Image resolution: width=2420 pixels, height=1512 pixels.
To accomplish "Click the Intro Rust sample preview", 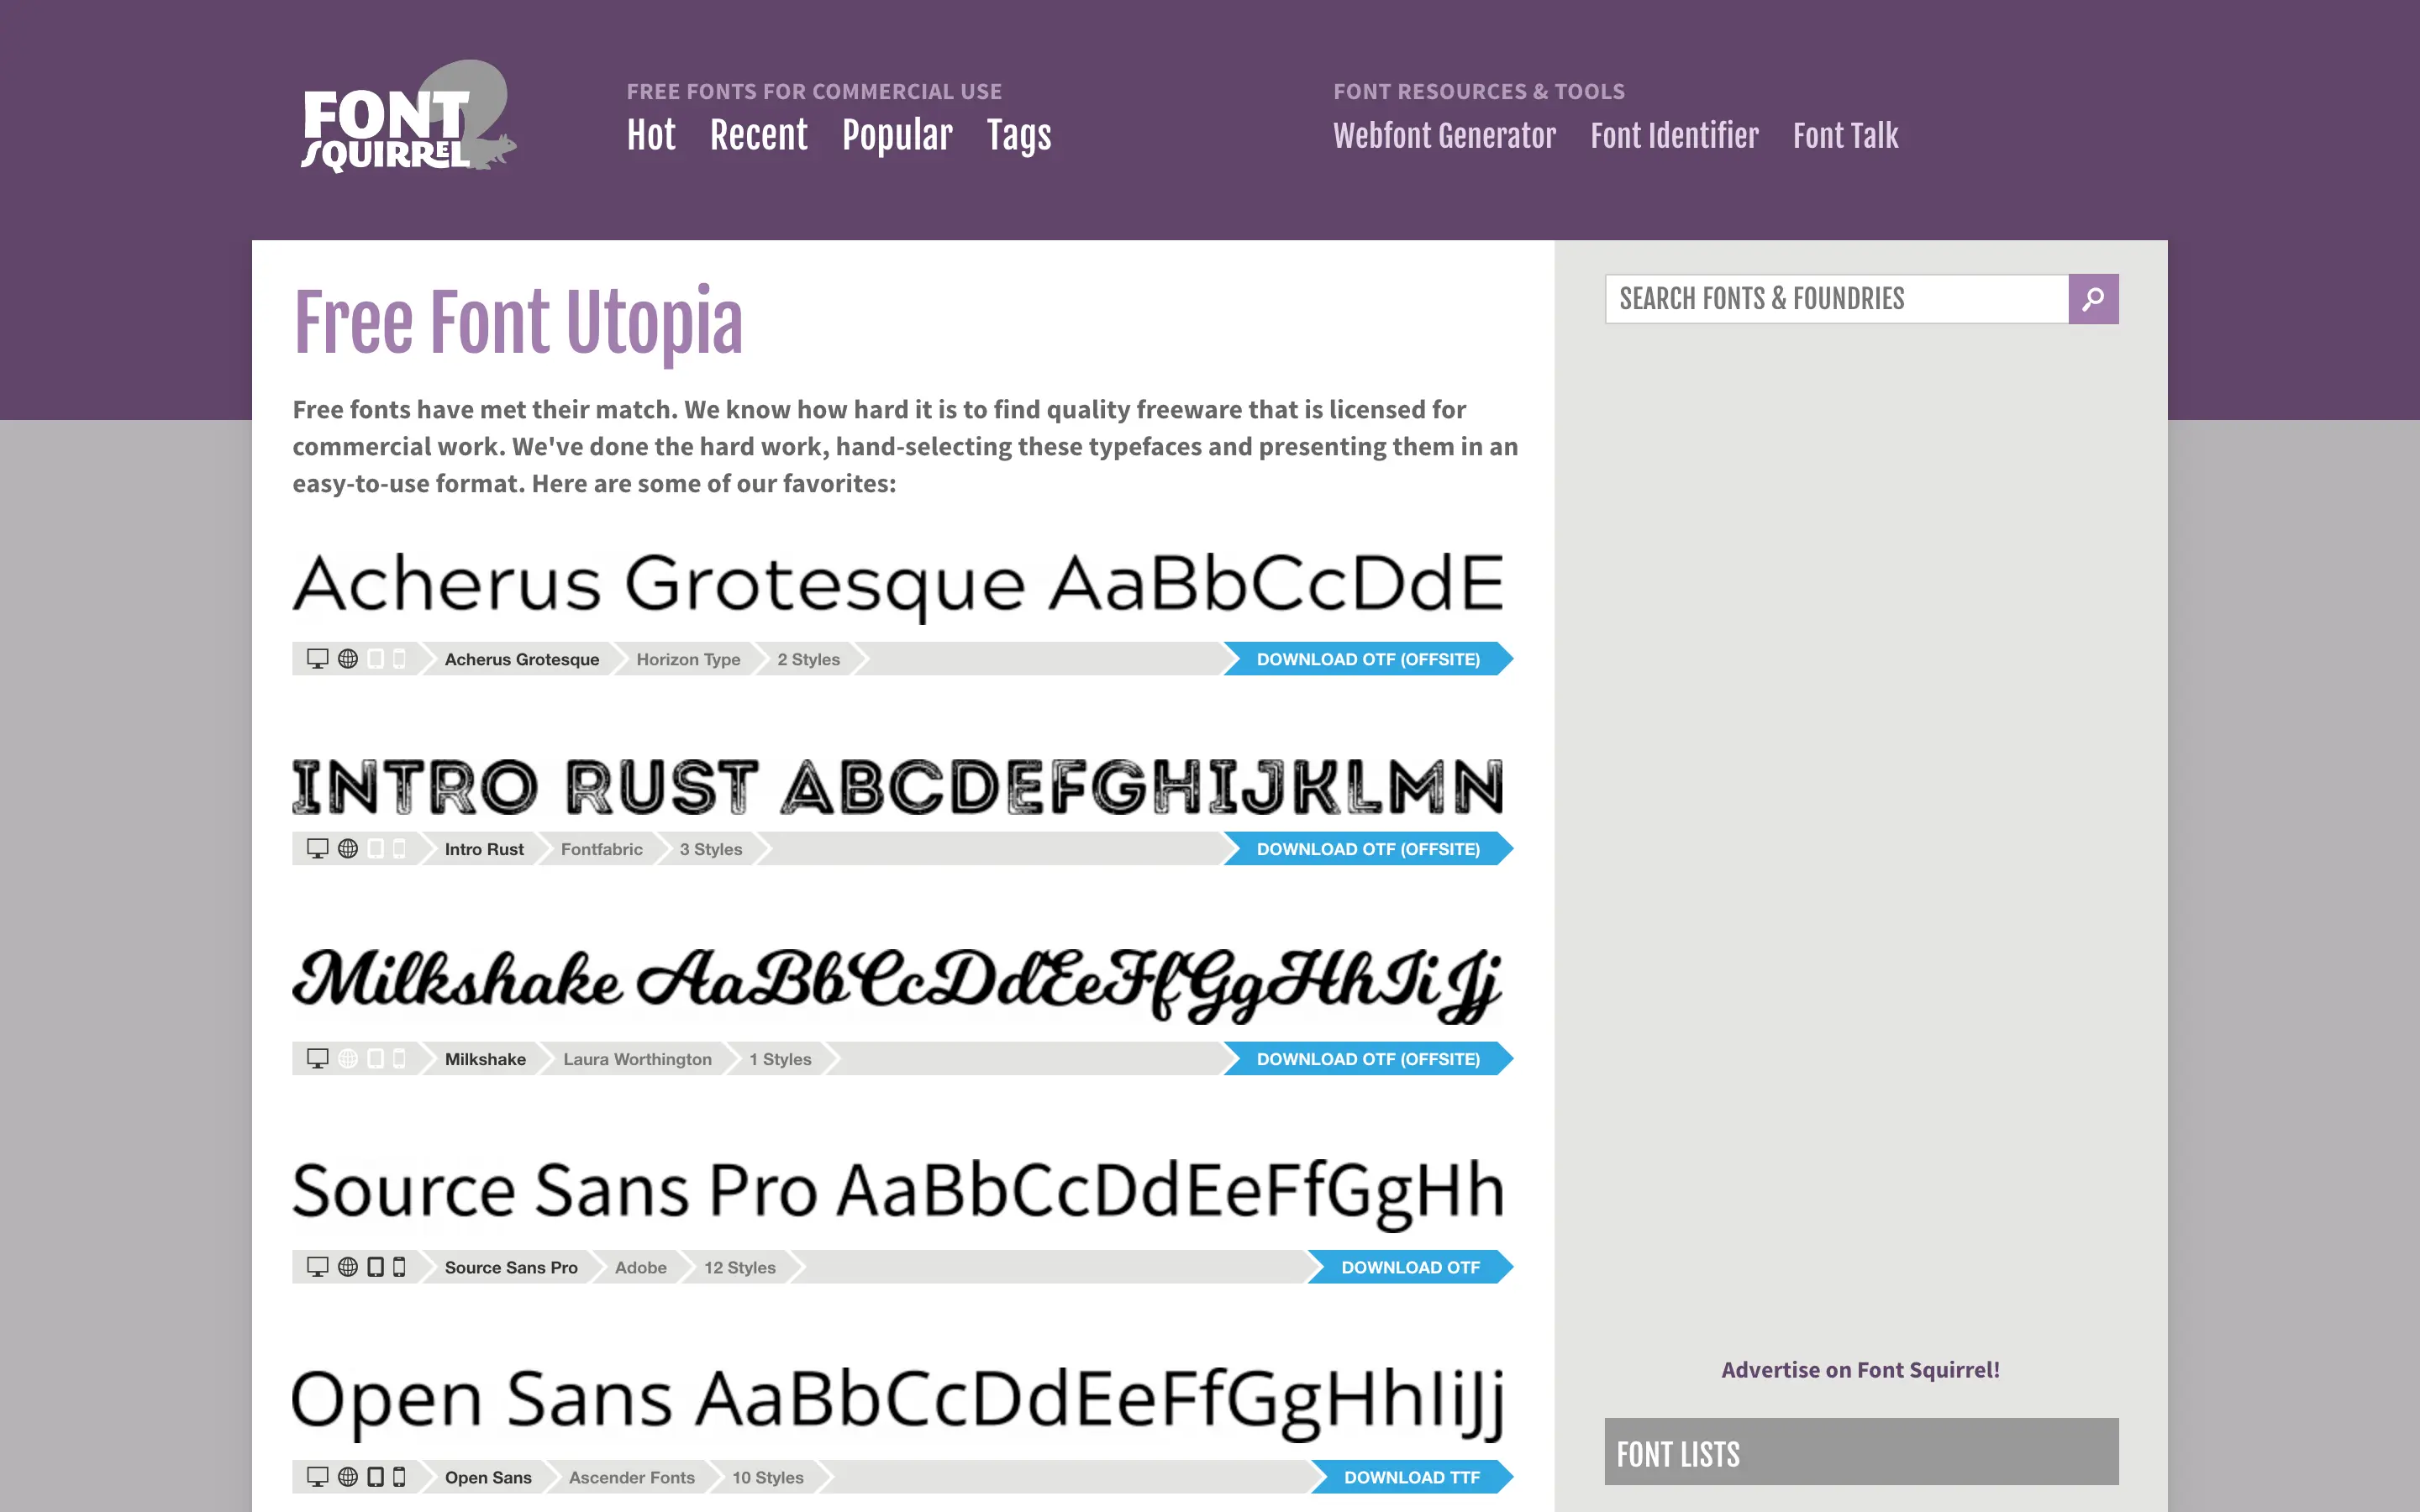I will point(898,787).
